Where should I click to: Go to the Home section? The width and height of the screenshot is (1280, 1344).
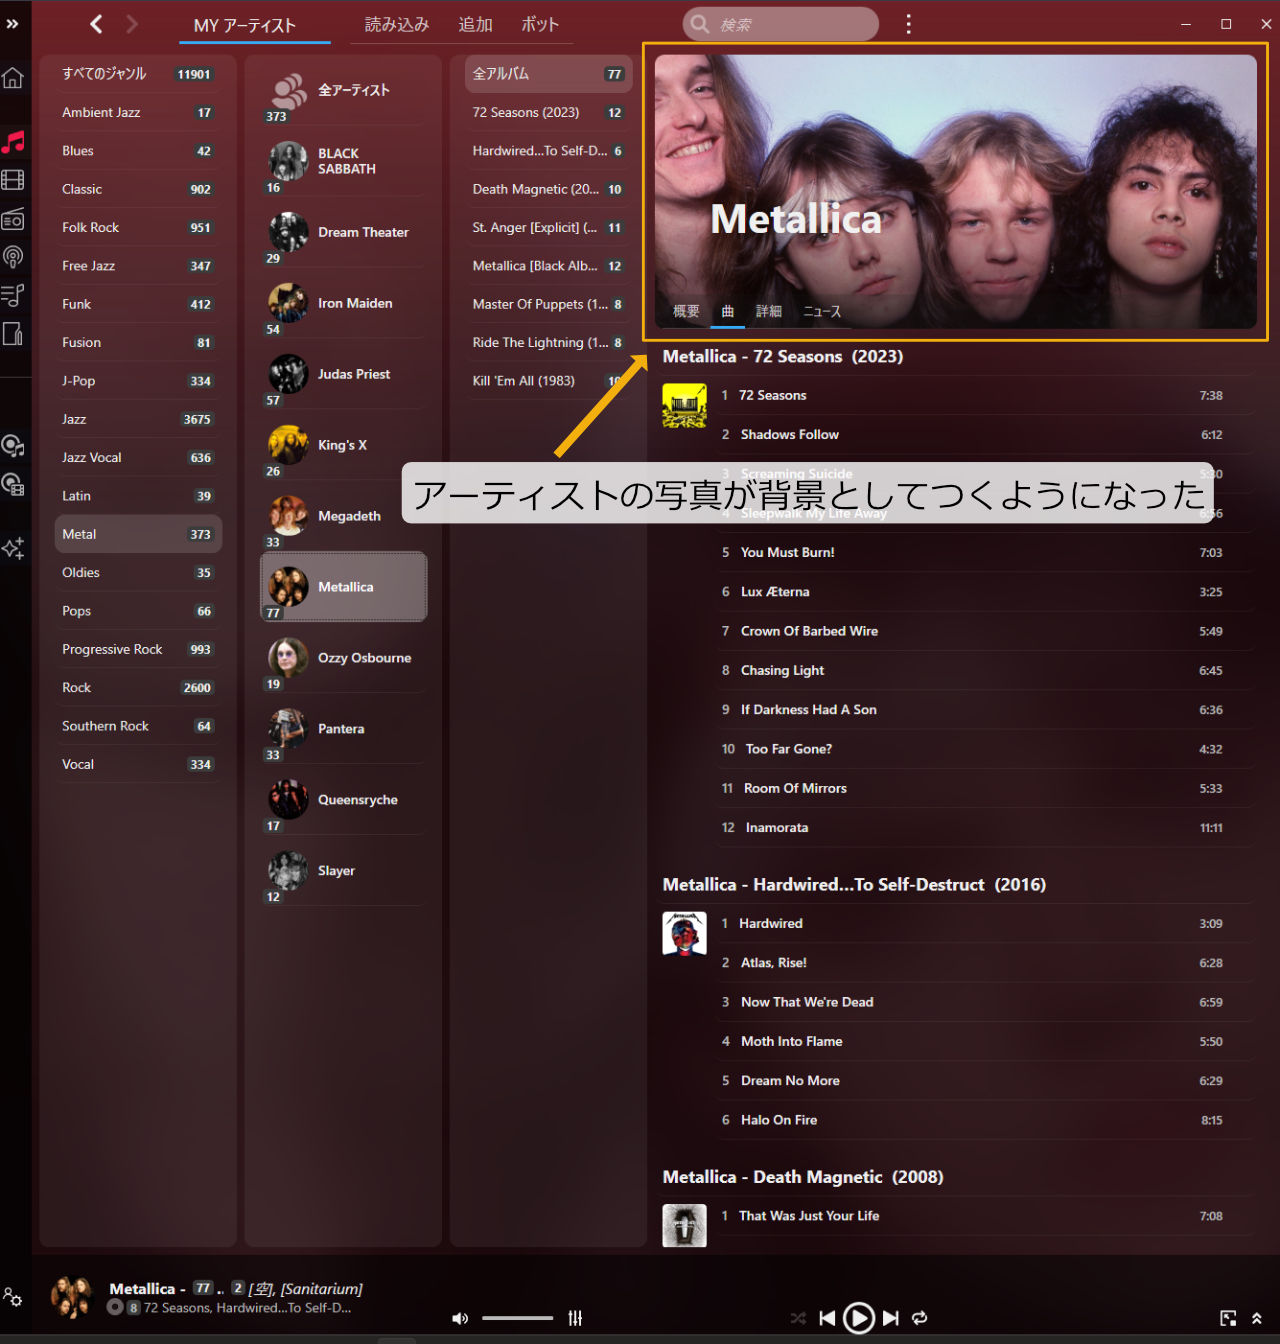click(13, 78)
